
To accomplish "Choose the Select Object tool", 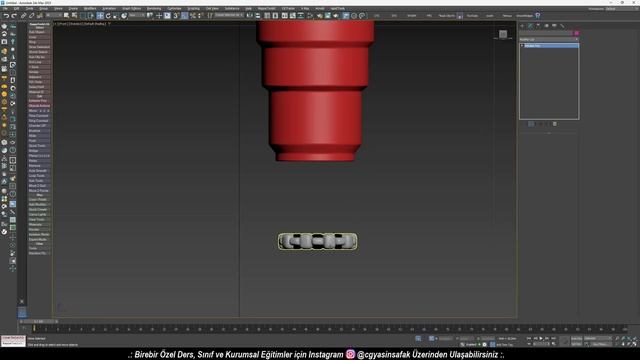I will tap(66, 16).
